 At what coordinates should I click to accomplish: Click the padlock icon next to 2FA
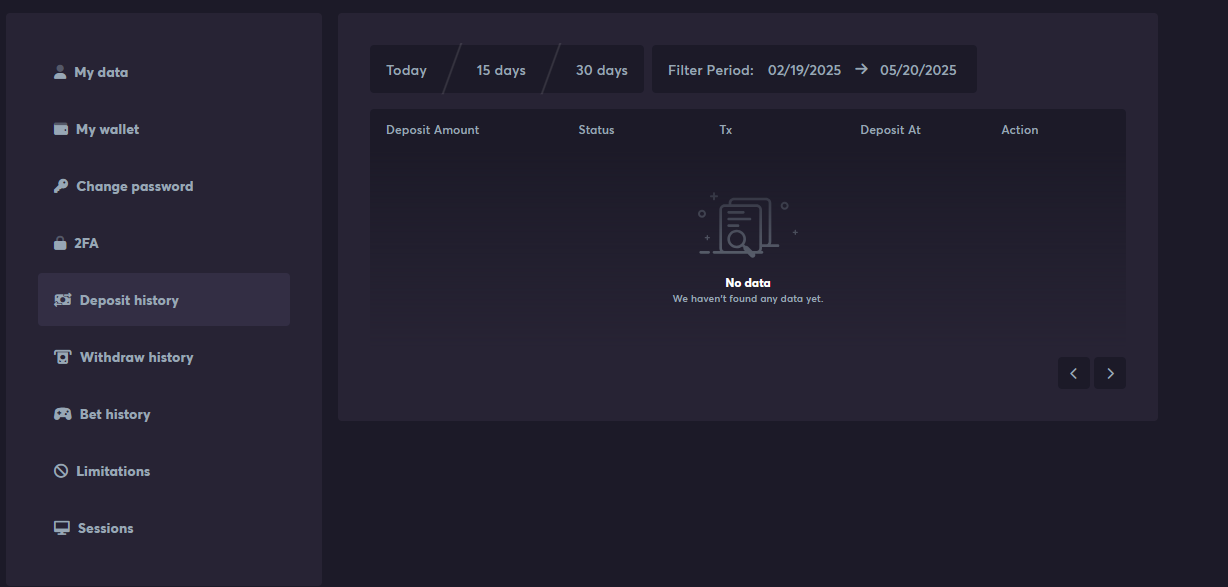[x=60, y=243]
